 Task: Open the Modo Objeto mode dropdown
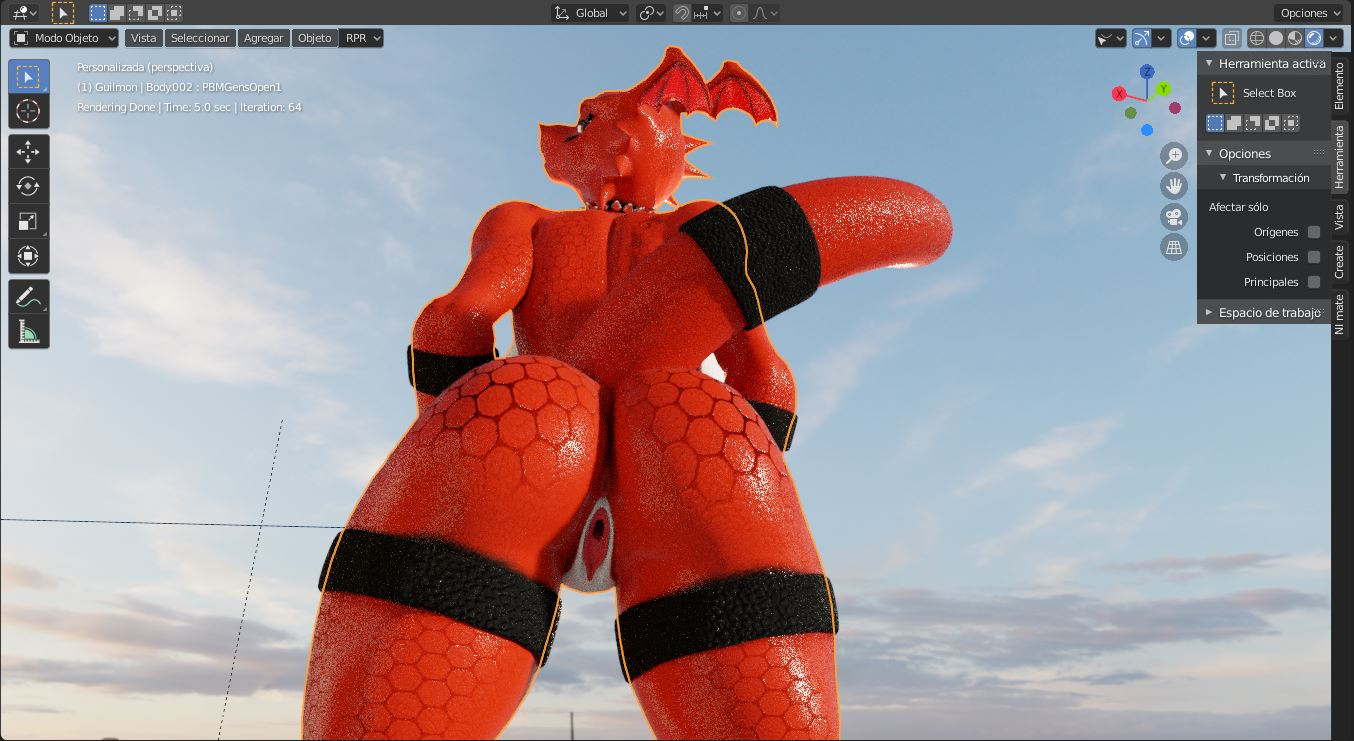pos(64,38)
